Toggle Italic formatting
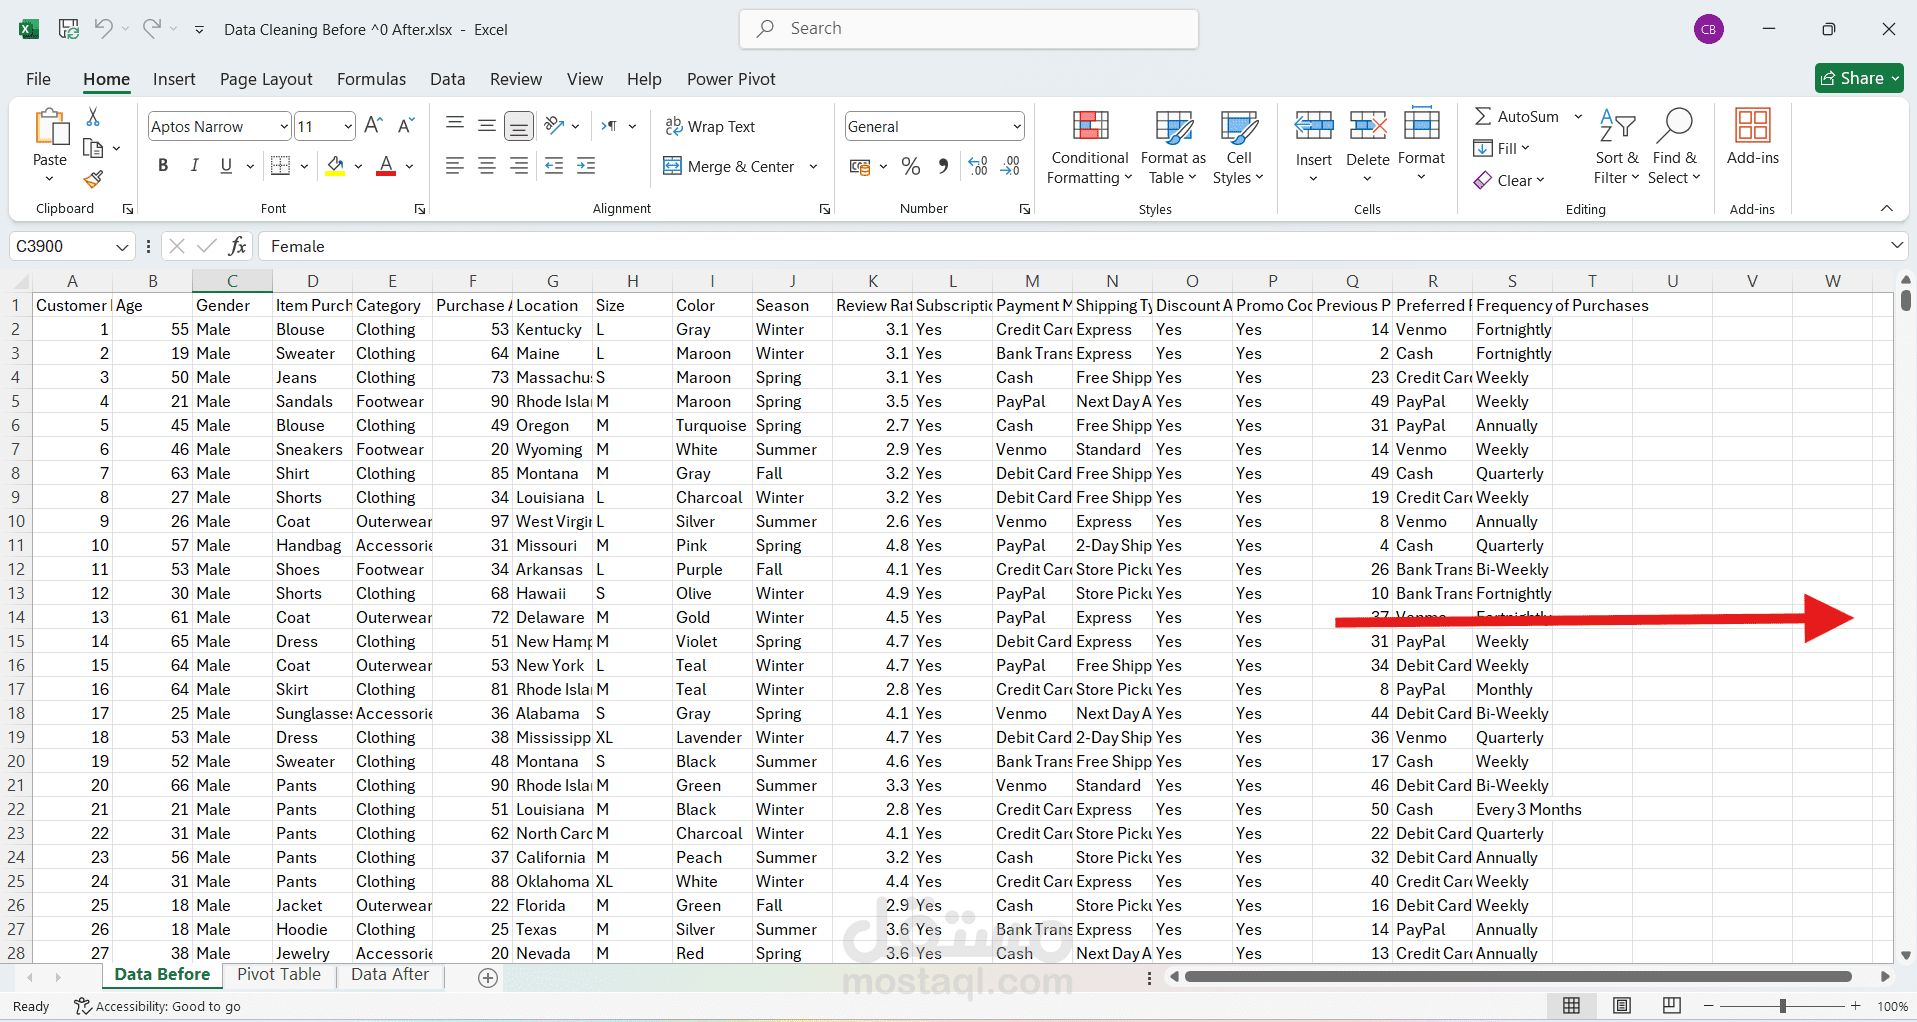Viewport: 1917px width, 1022px height. (x=195, y=166)
